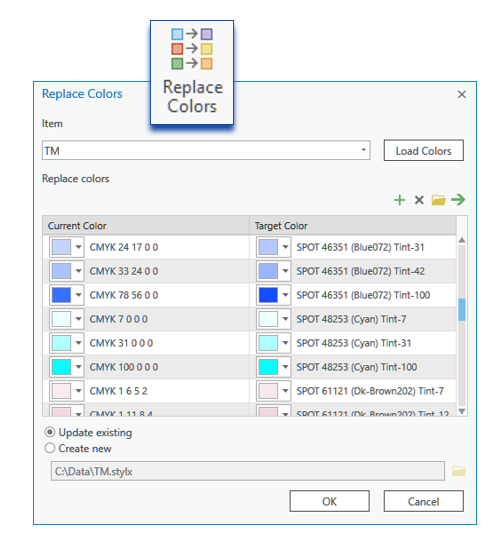
Task: Browse for output style folder icon
Action: 459,471
